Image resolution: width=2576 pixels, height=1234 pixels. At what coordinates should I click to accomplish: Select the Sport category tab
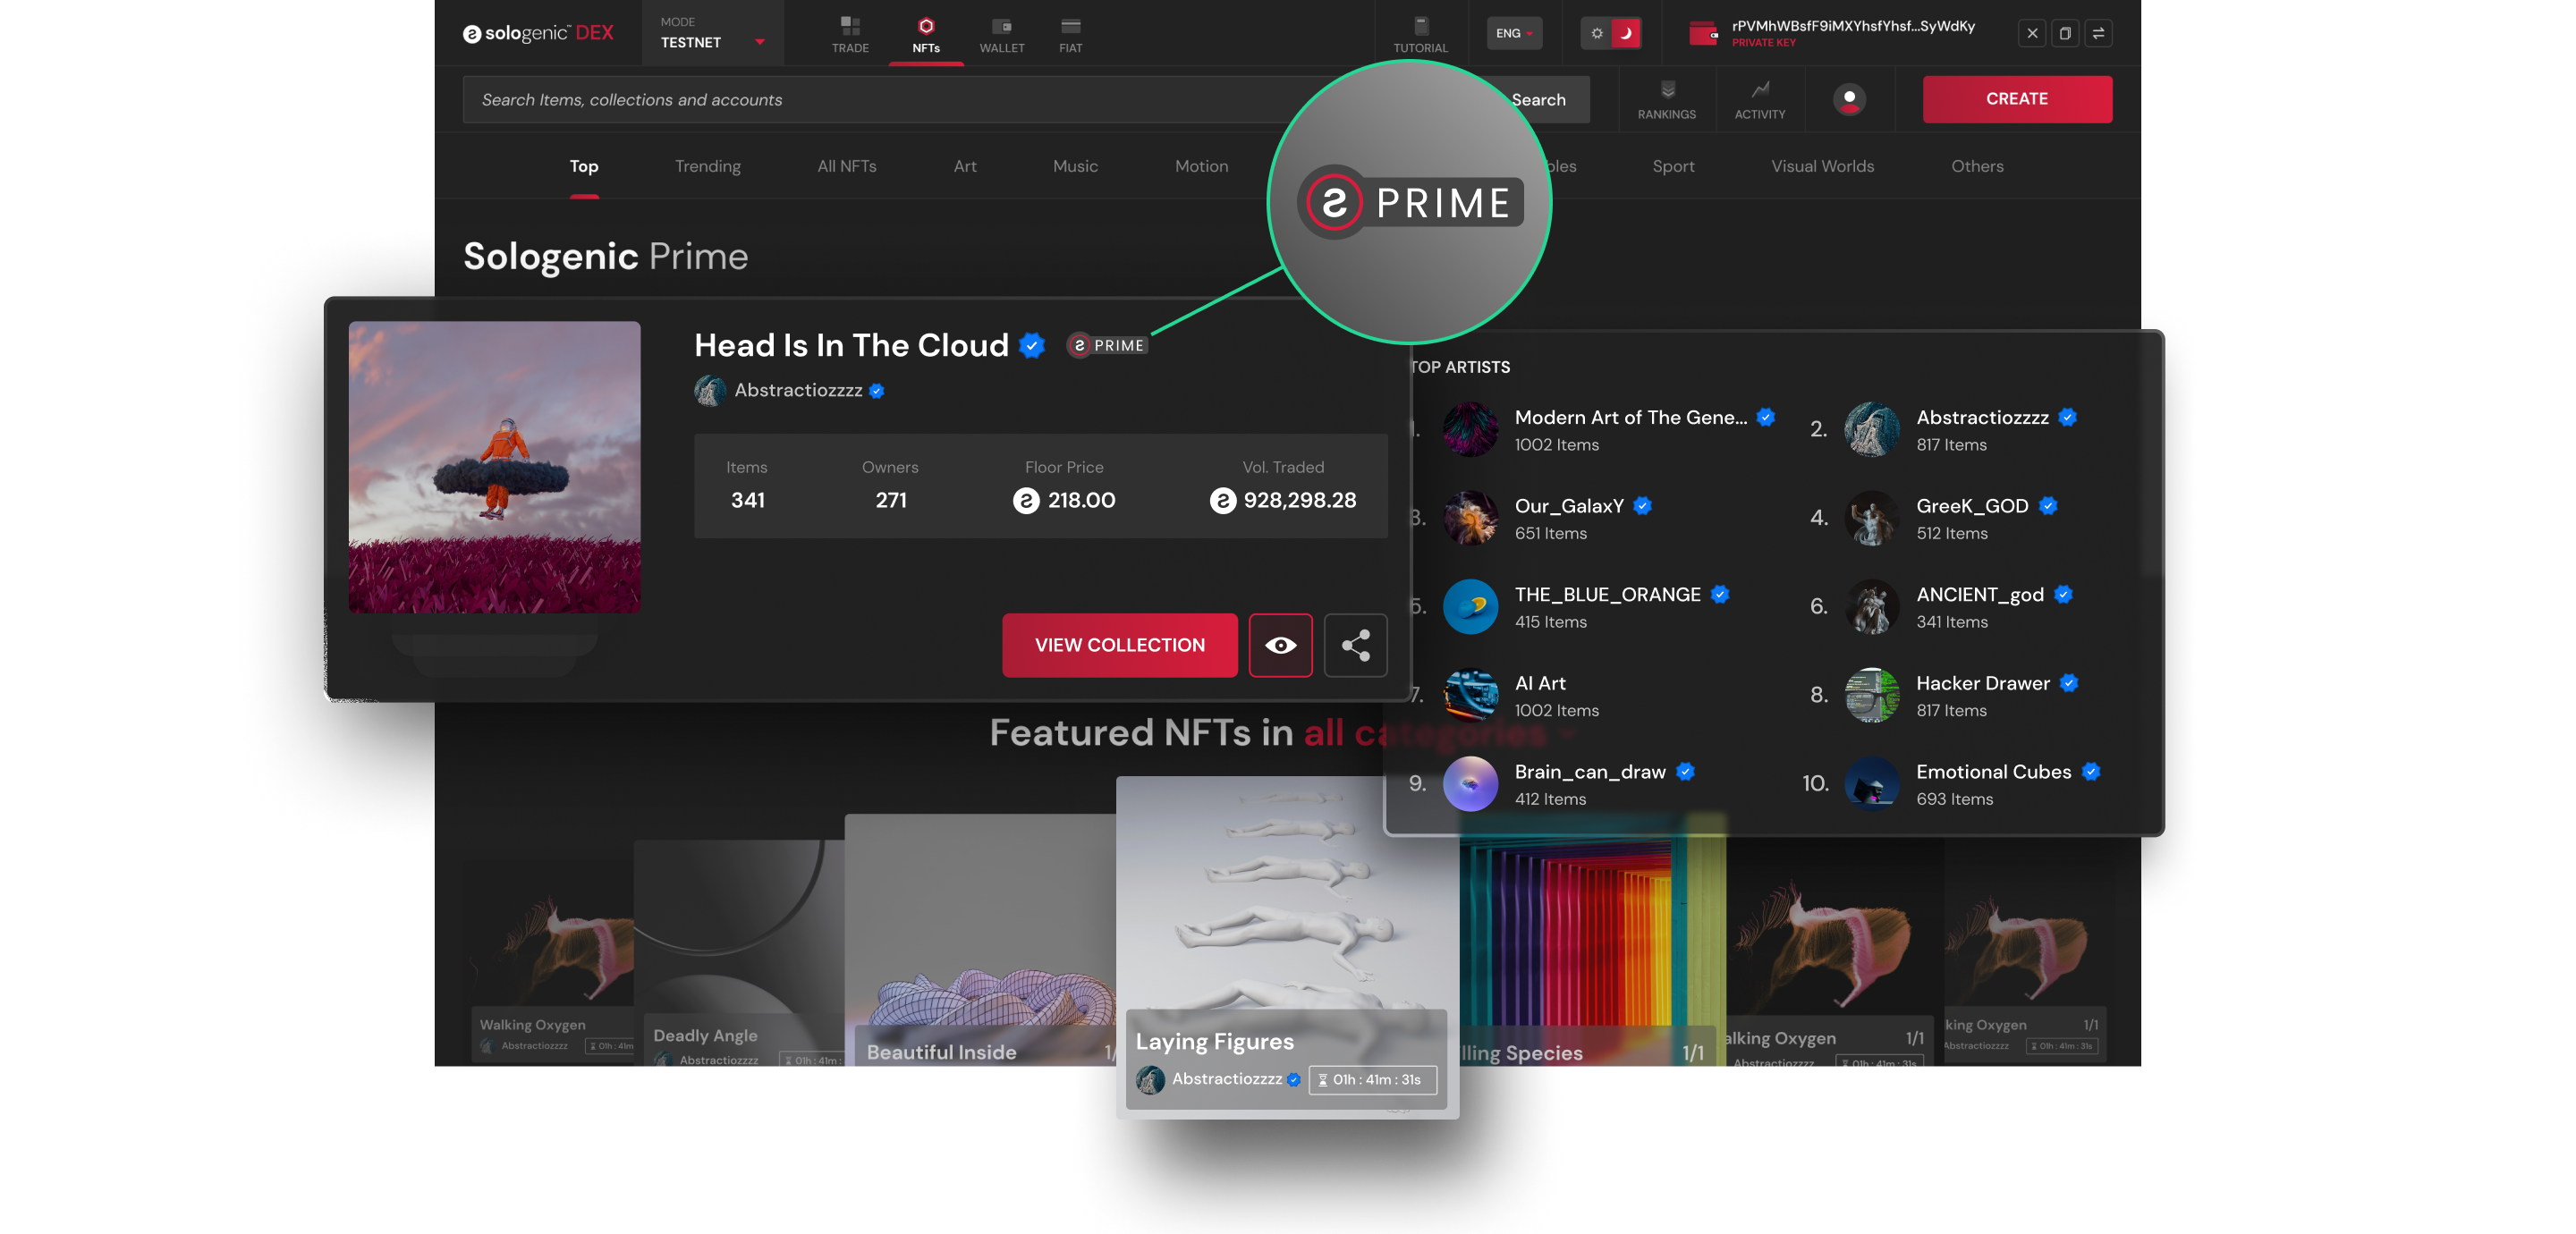1673,166
